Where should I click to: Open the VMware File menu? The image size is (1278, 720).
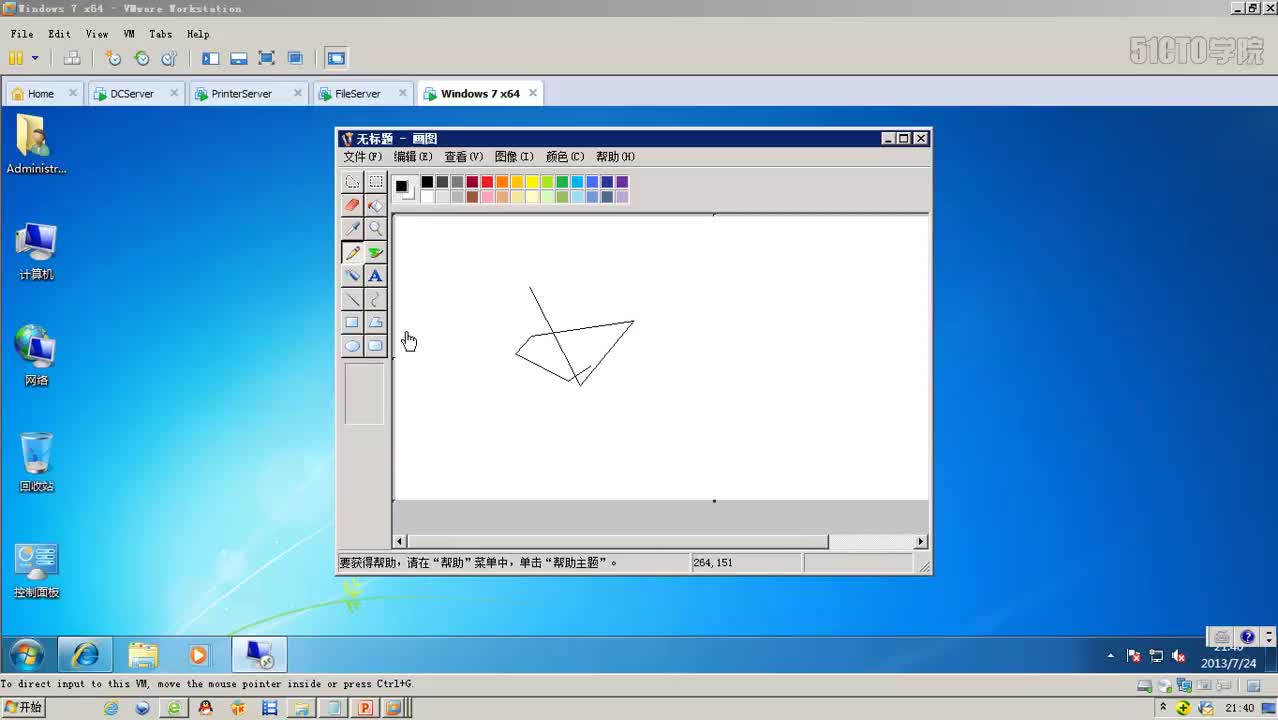22,34
